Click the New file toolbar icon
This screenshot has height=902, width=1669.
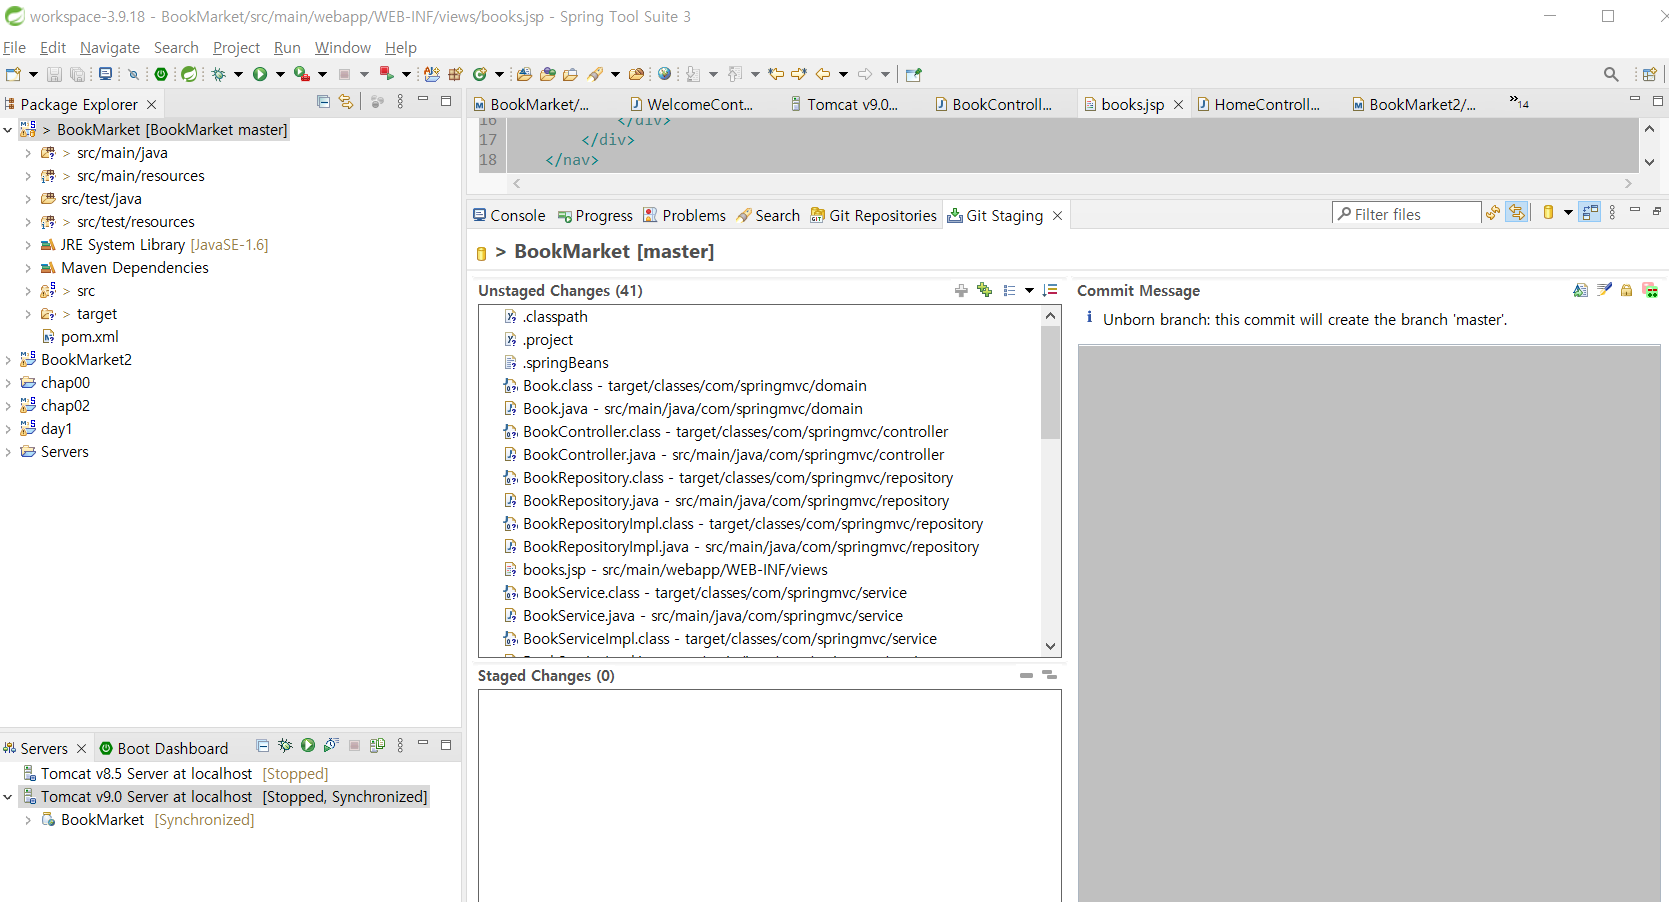pos(13,74)
